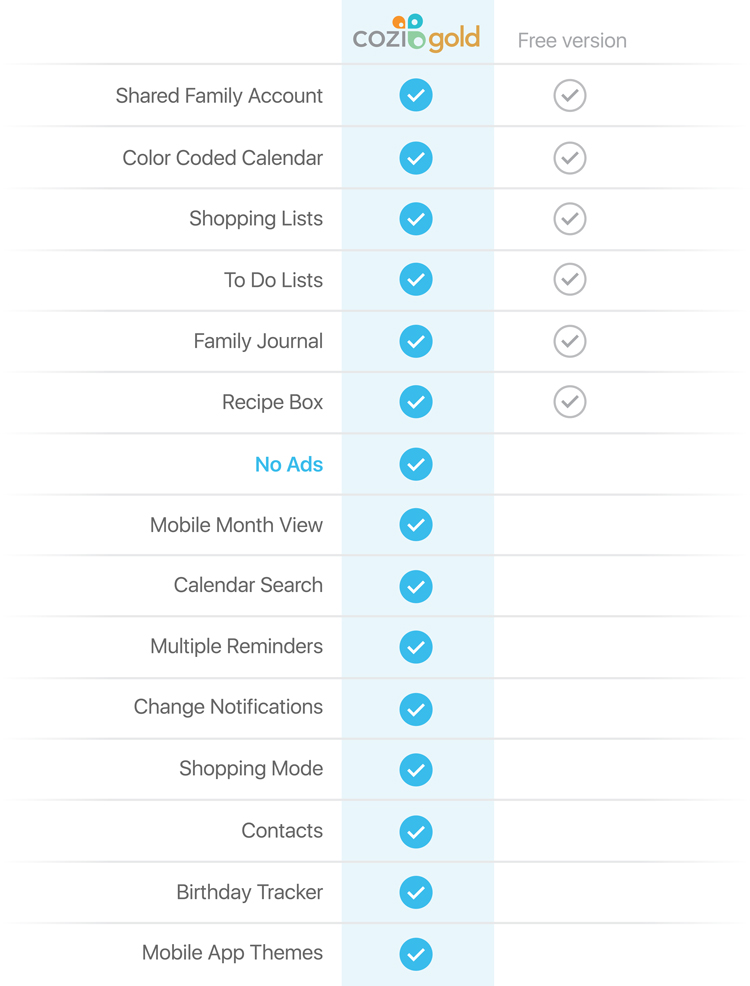Click gray checkmark for Shared Family Account
Screen dimensions: 750x986
click(570, 96)
